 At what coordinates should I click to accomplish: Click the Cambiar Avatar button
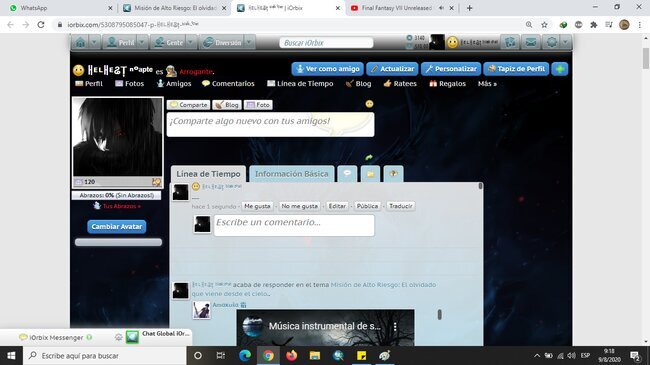(x=116, y=226)
